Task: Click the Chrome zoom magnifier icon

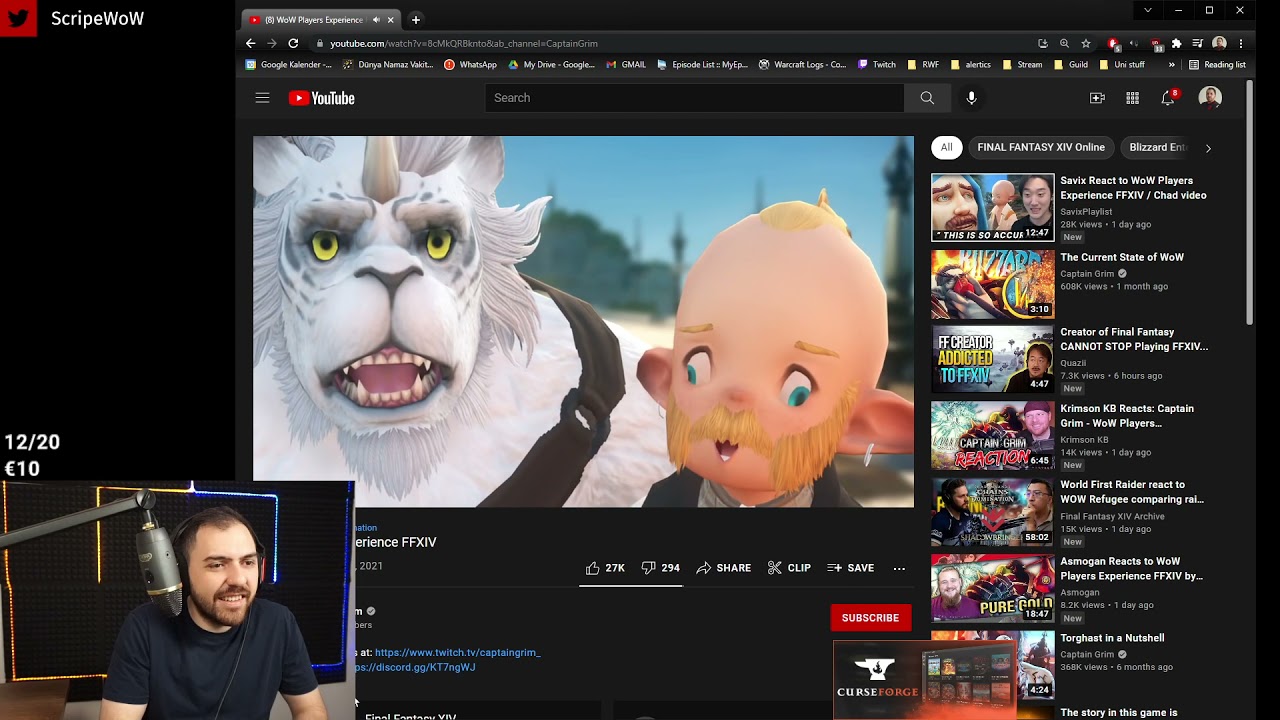Action: (1064, 43)
